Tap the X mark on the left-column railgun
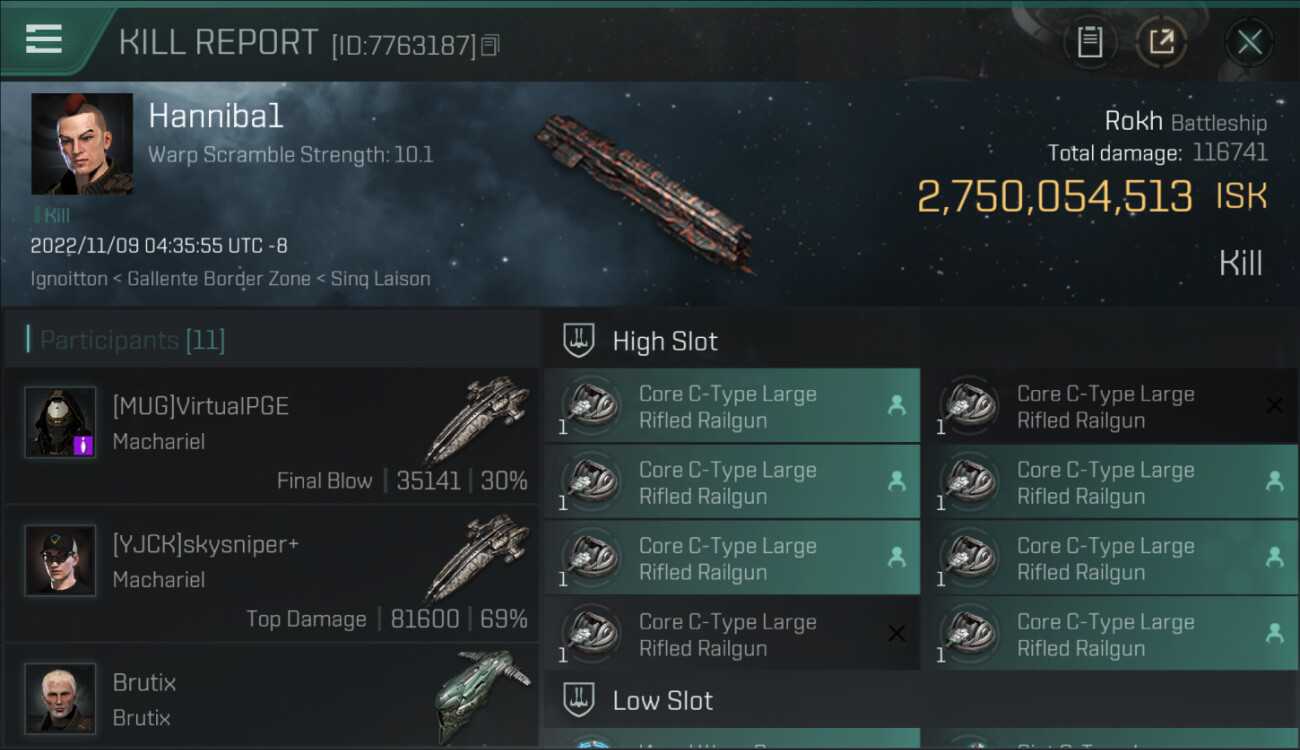Image resolution: width=1300 pixels, height=750 pixels. click(897, 634)
